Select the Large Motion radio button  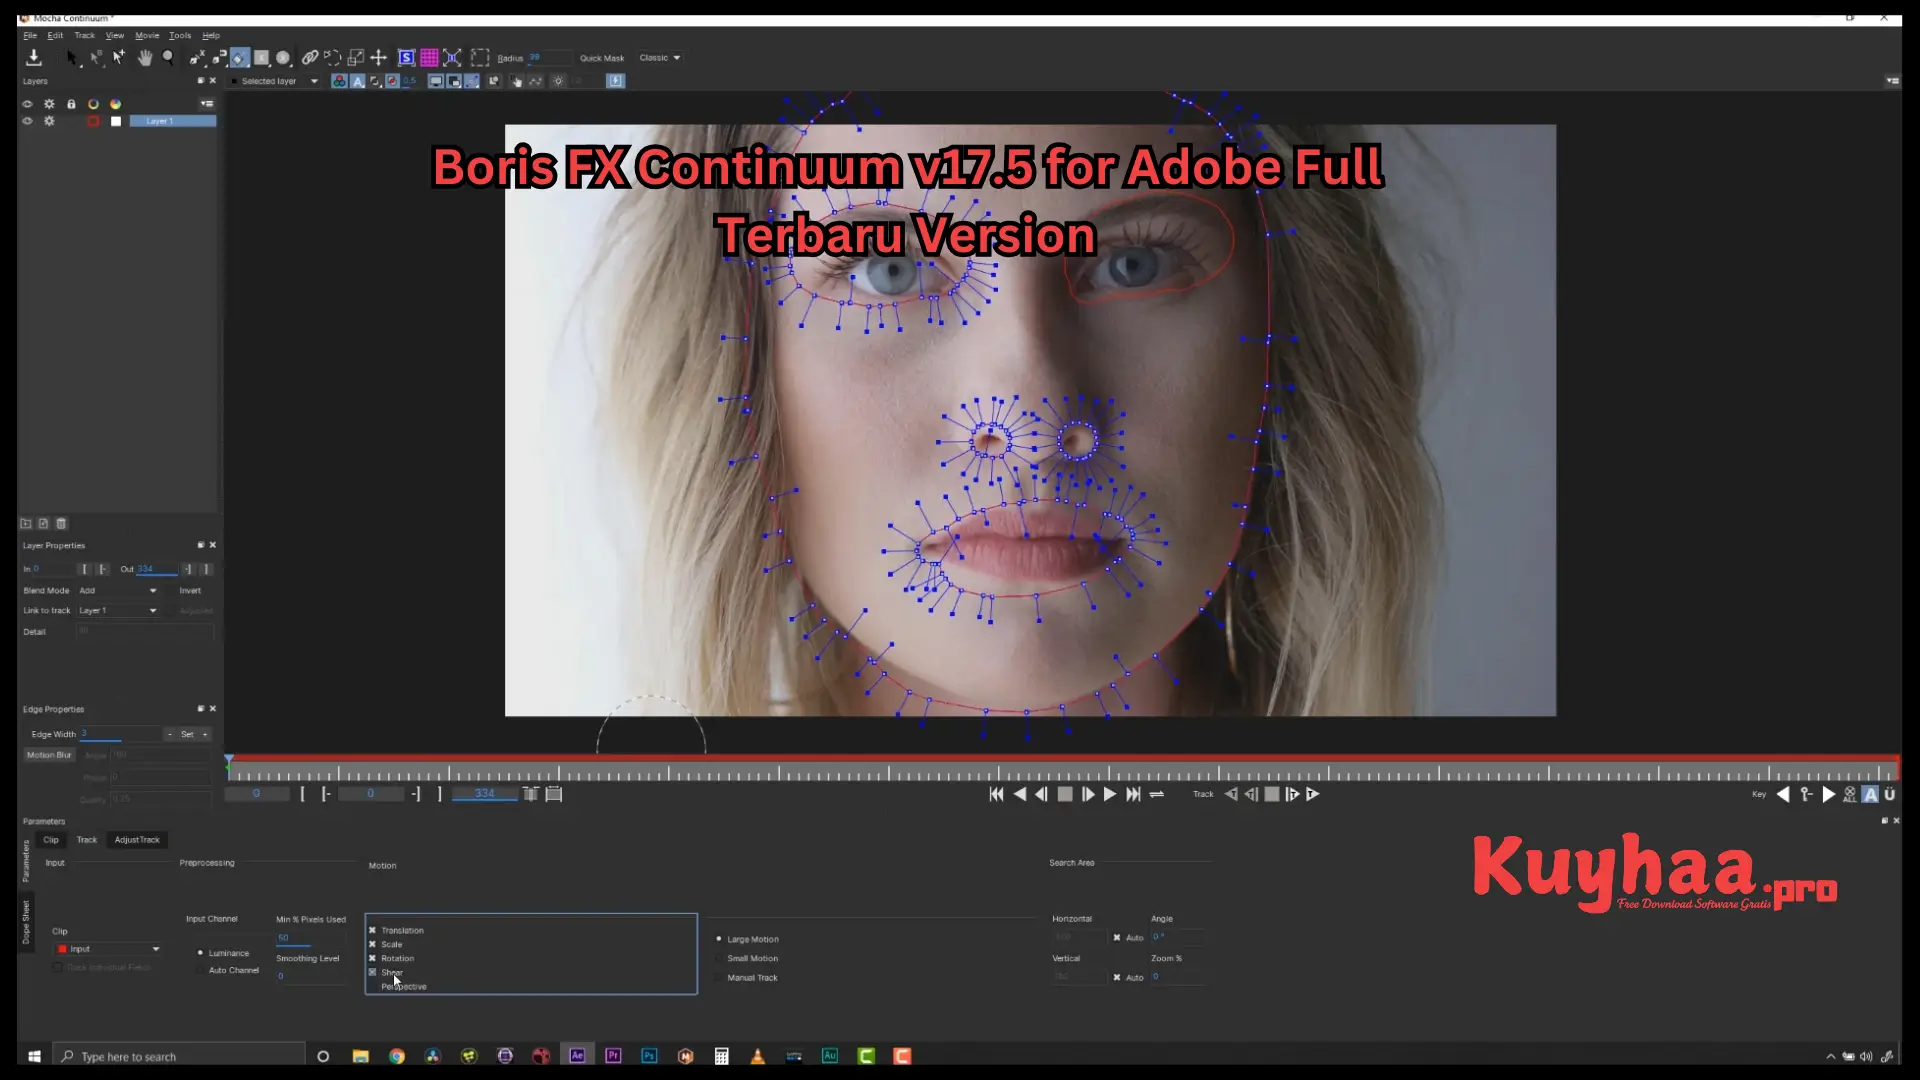click(x=719, y=939)
